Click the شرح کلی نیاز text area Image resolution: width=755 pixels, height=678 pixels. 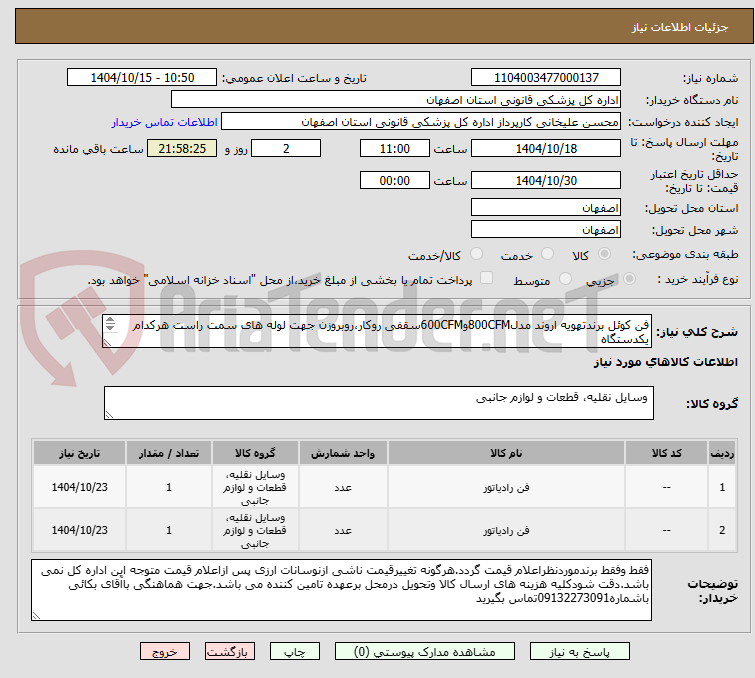377,331
